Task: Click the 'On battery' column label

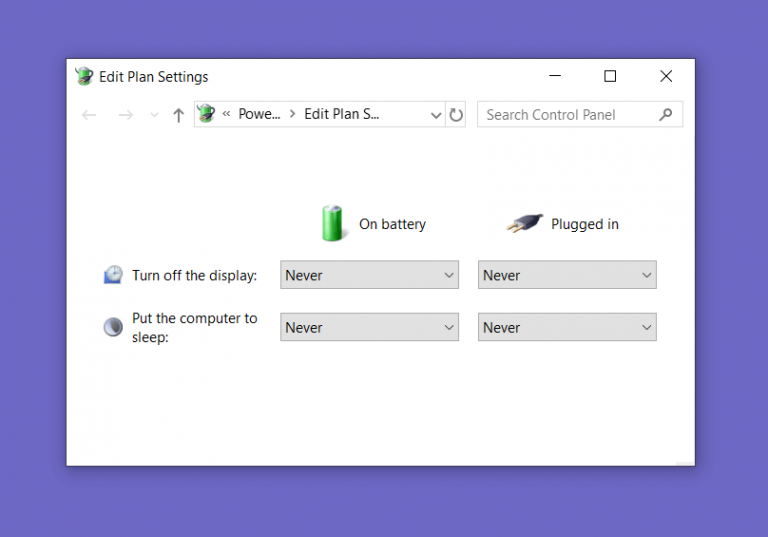Action: point(392,224)
